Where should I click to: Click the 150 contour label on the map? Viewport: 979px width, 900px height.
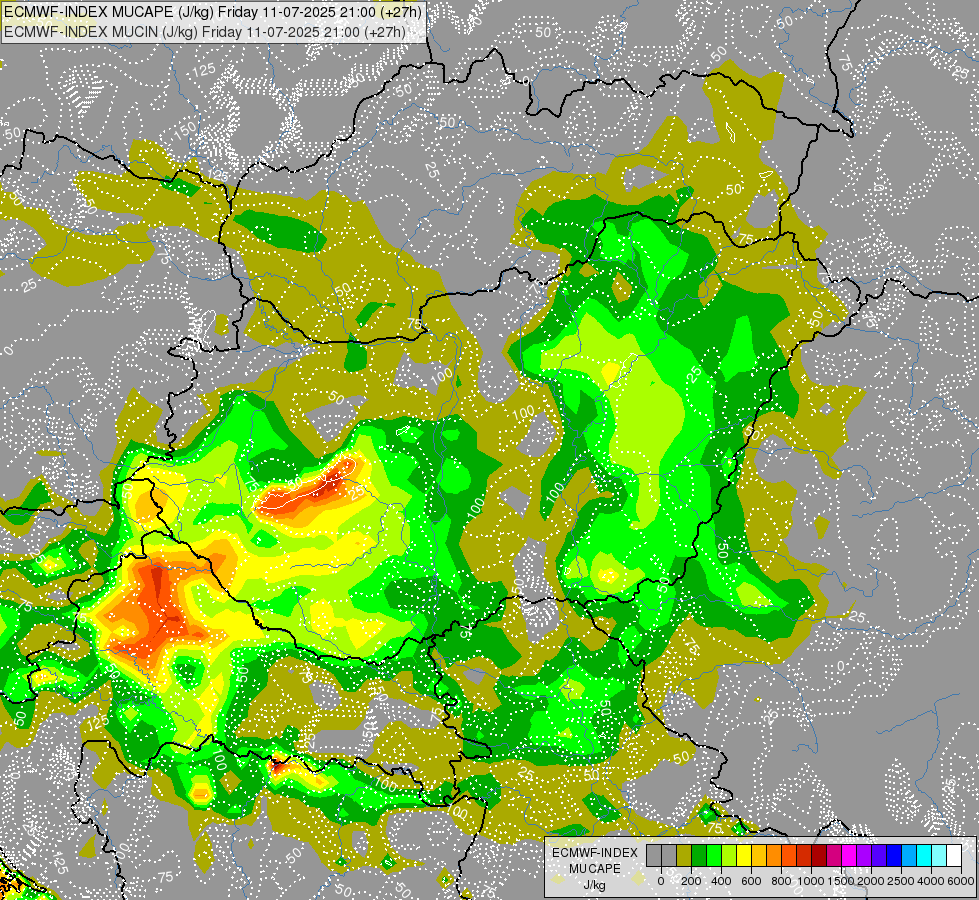[x=185, y=132]
